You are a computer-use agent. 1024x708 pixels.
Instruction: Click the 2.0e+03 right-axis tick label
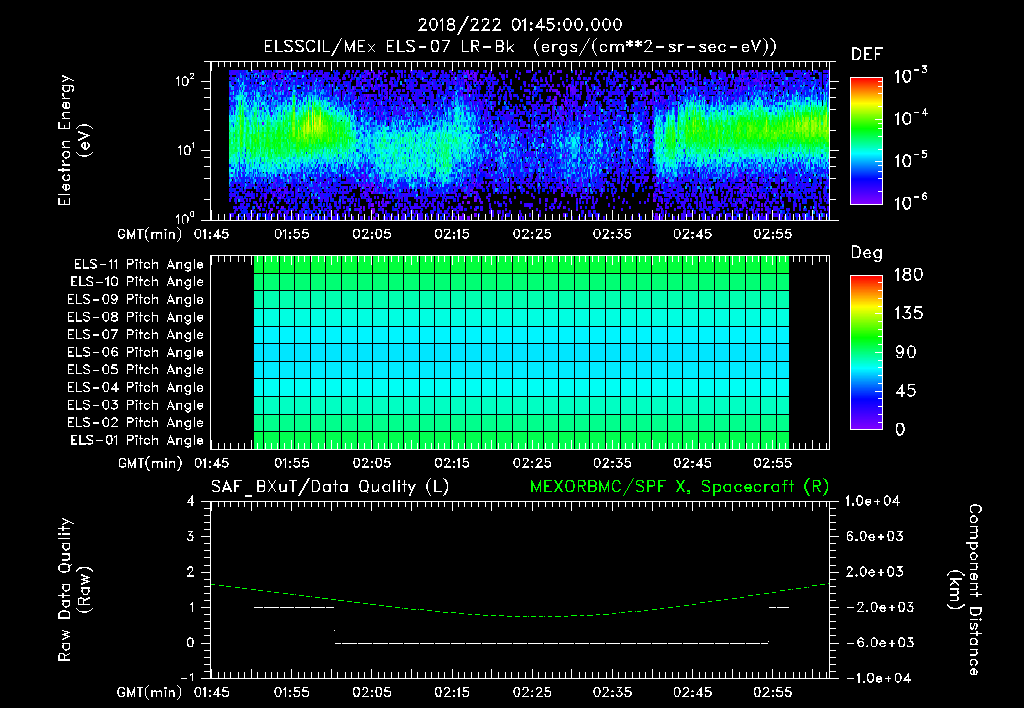[875, 572]
